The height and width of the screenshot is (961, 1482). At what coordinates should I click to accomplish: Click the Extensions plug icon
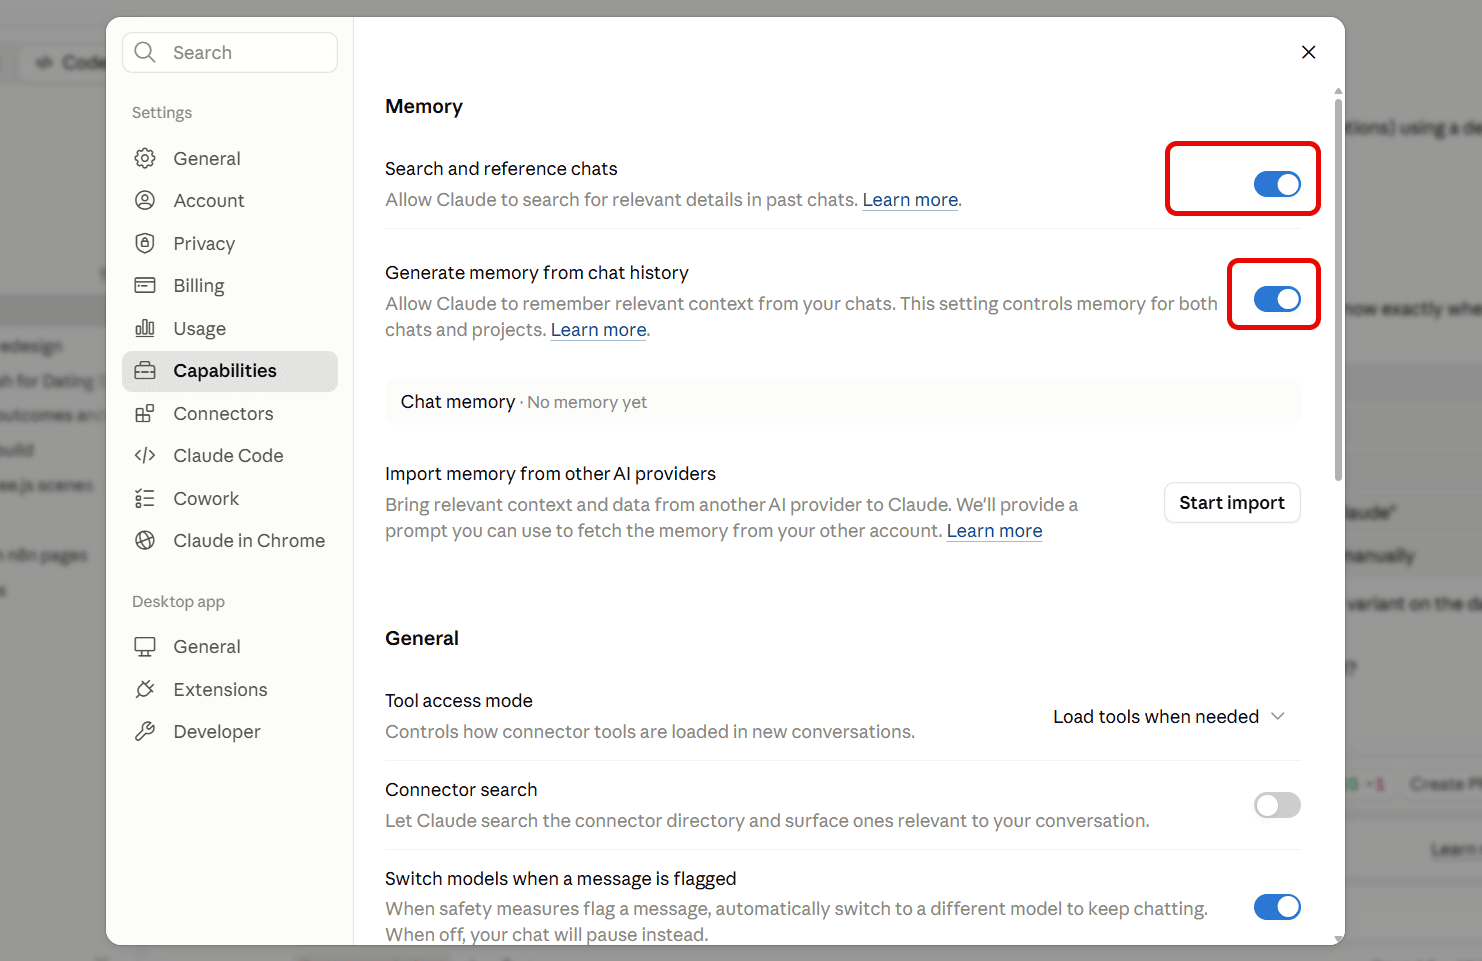[145, 689]
